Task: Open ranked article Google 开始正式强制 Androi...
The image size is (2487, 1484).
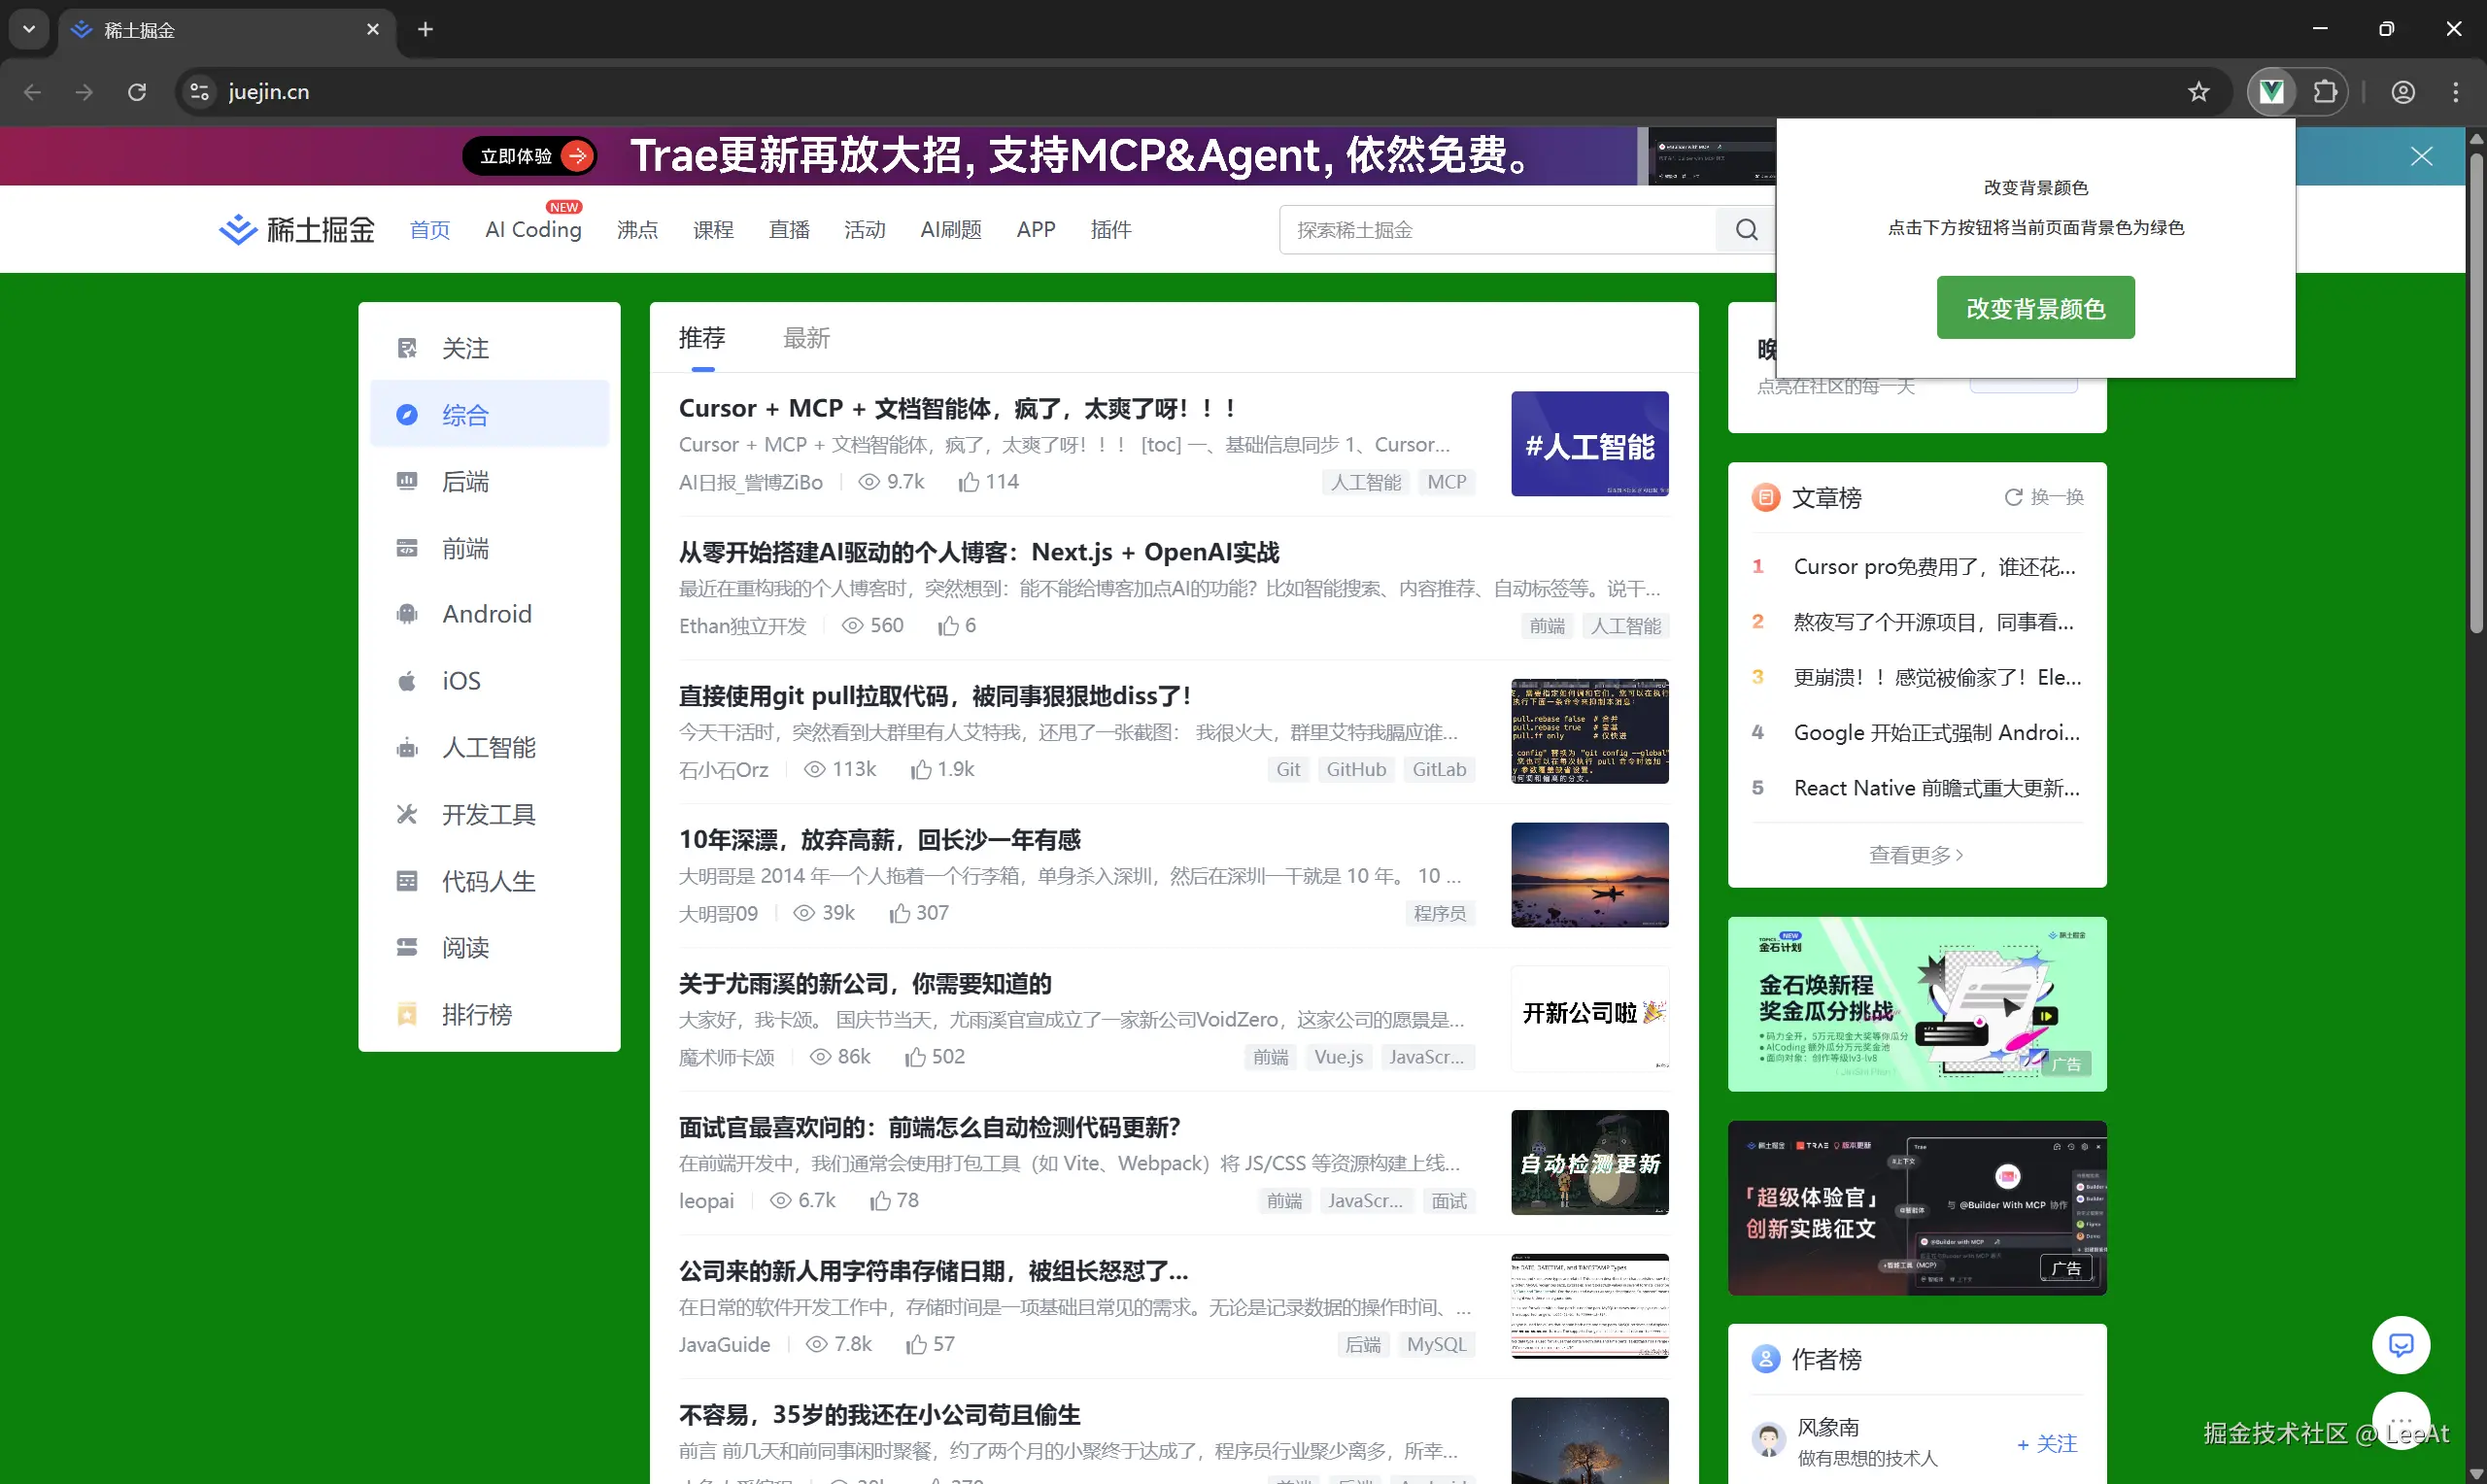Action: pos(1936,733)
